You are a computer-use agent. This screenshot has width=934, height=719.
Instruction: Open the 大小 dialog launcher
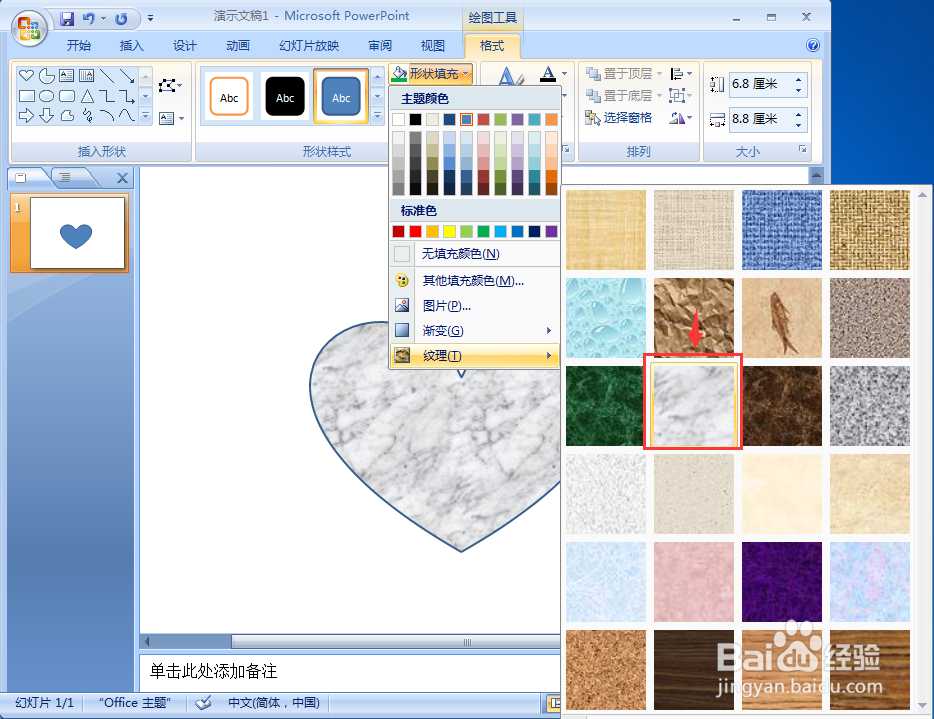803,149
